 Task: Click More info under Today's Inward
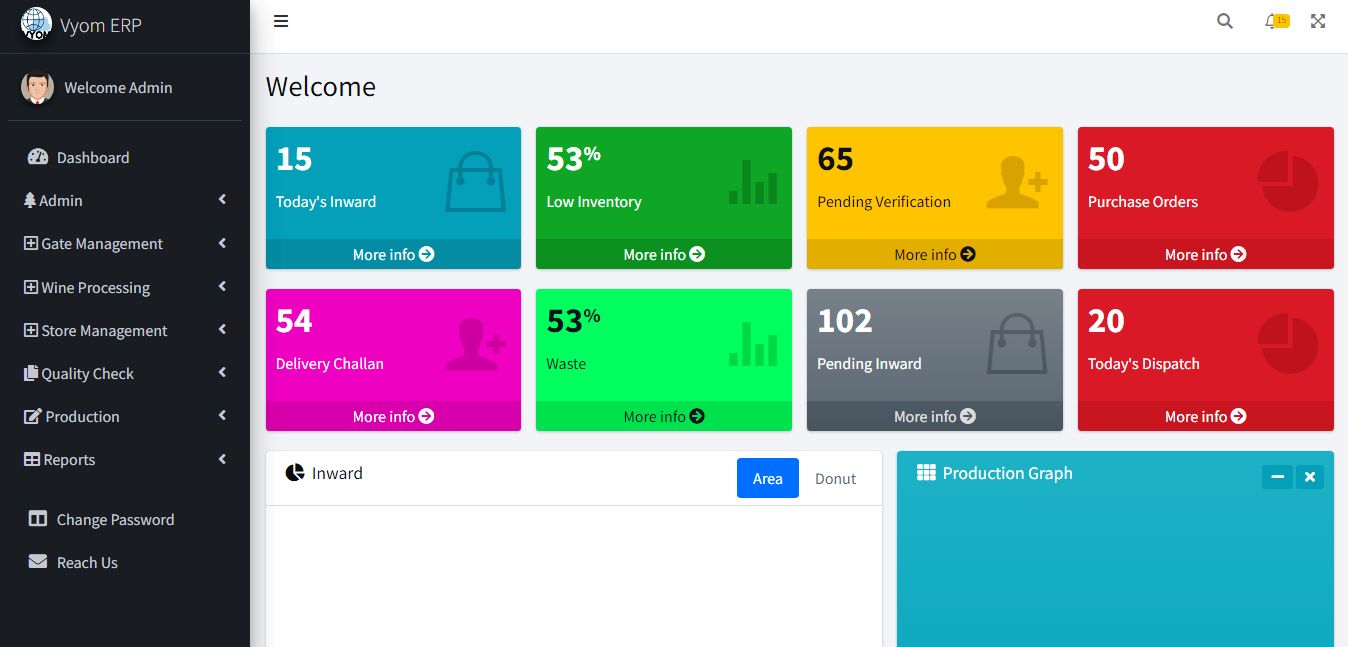point(393,255)
